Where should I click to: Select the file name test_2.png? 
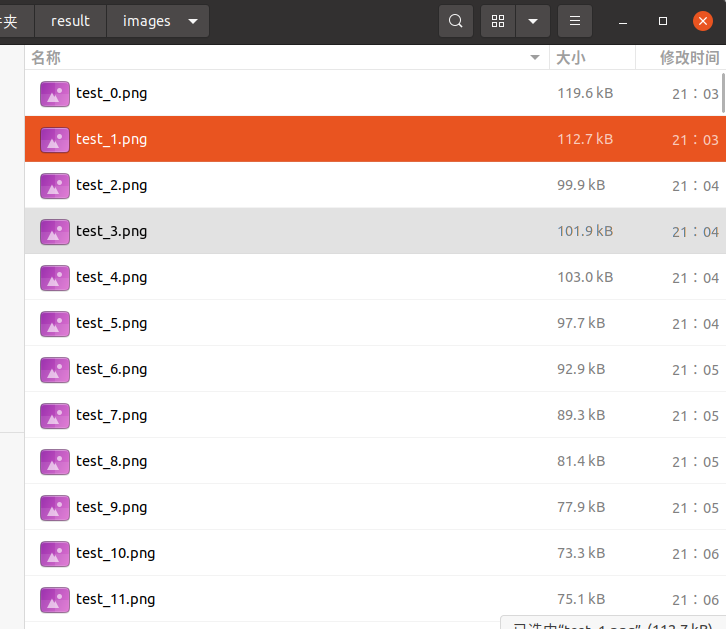click(x=112, y=185)
